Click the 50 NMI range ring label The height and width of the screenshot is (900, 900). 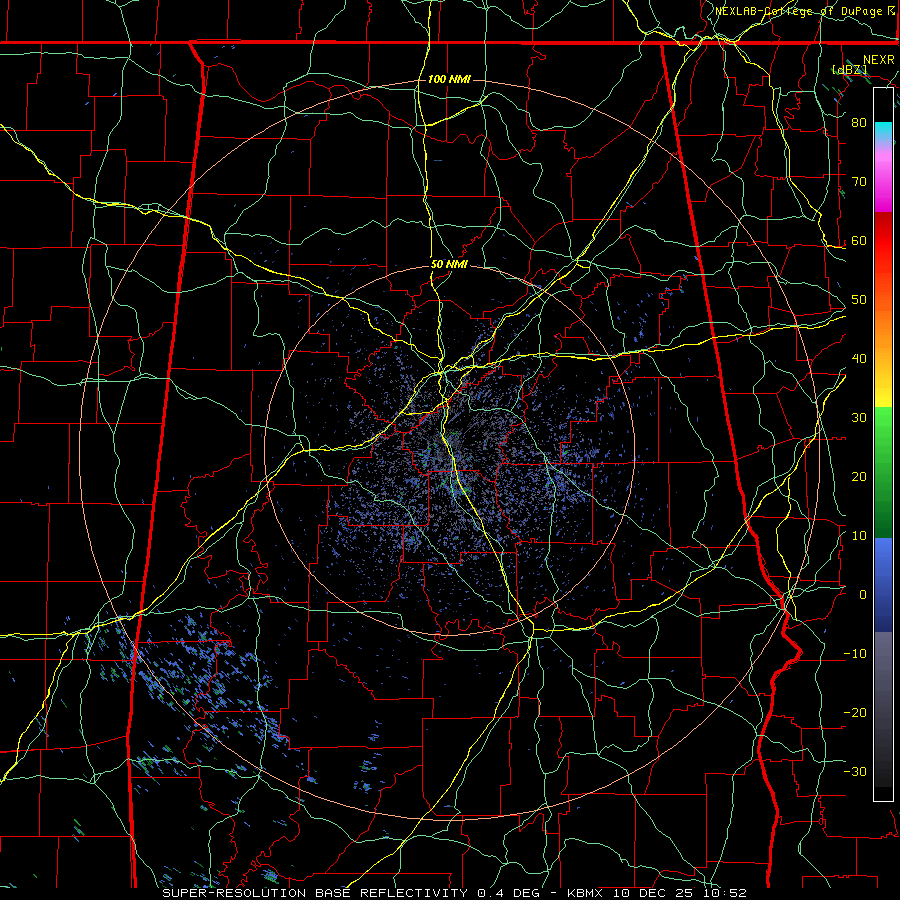(449, 265)
